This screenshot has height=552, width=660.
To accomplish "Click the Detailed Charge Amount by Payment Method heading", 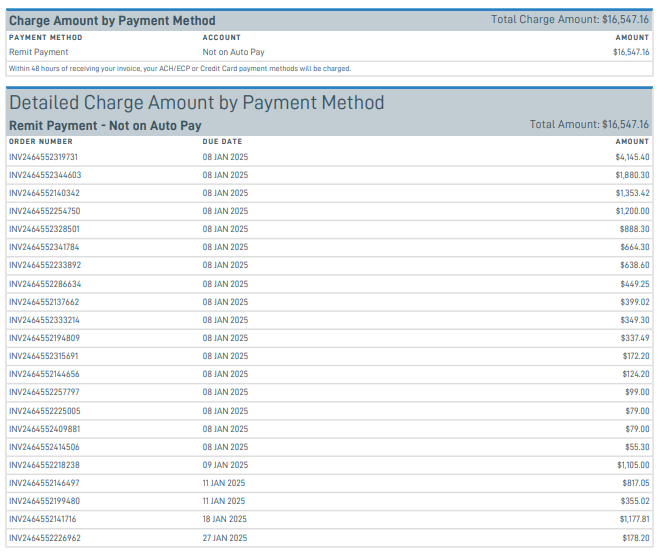I will coord(196,103).
